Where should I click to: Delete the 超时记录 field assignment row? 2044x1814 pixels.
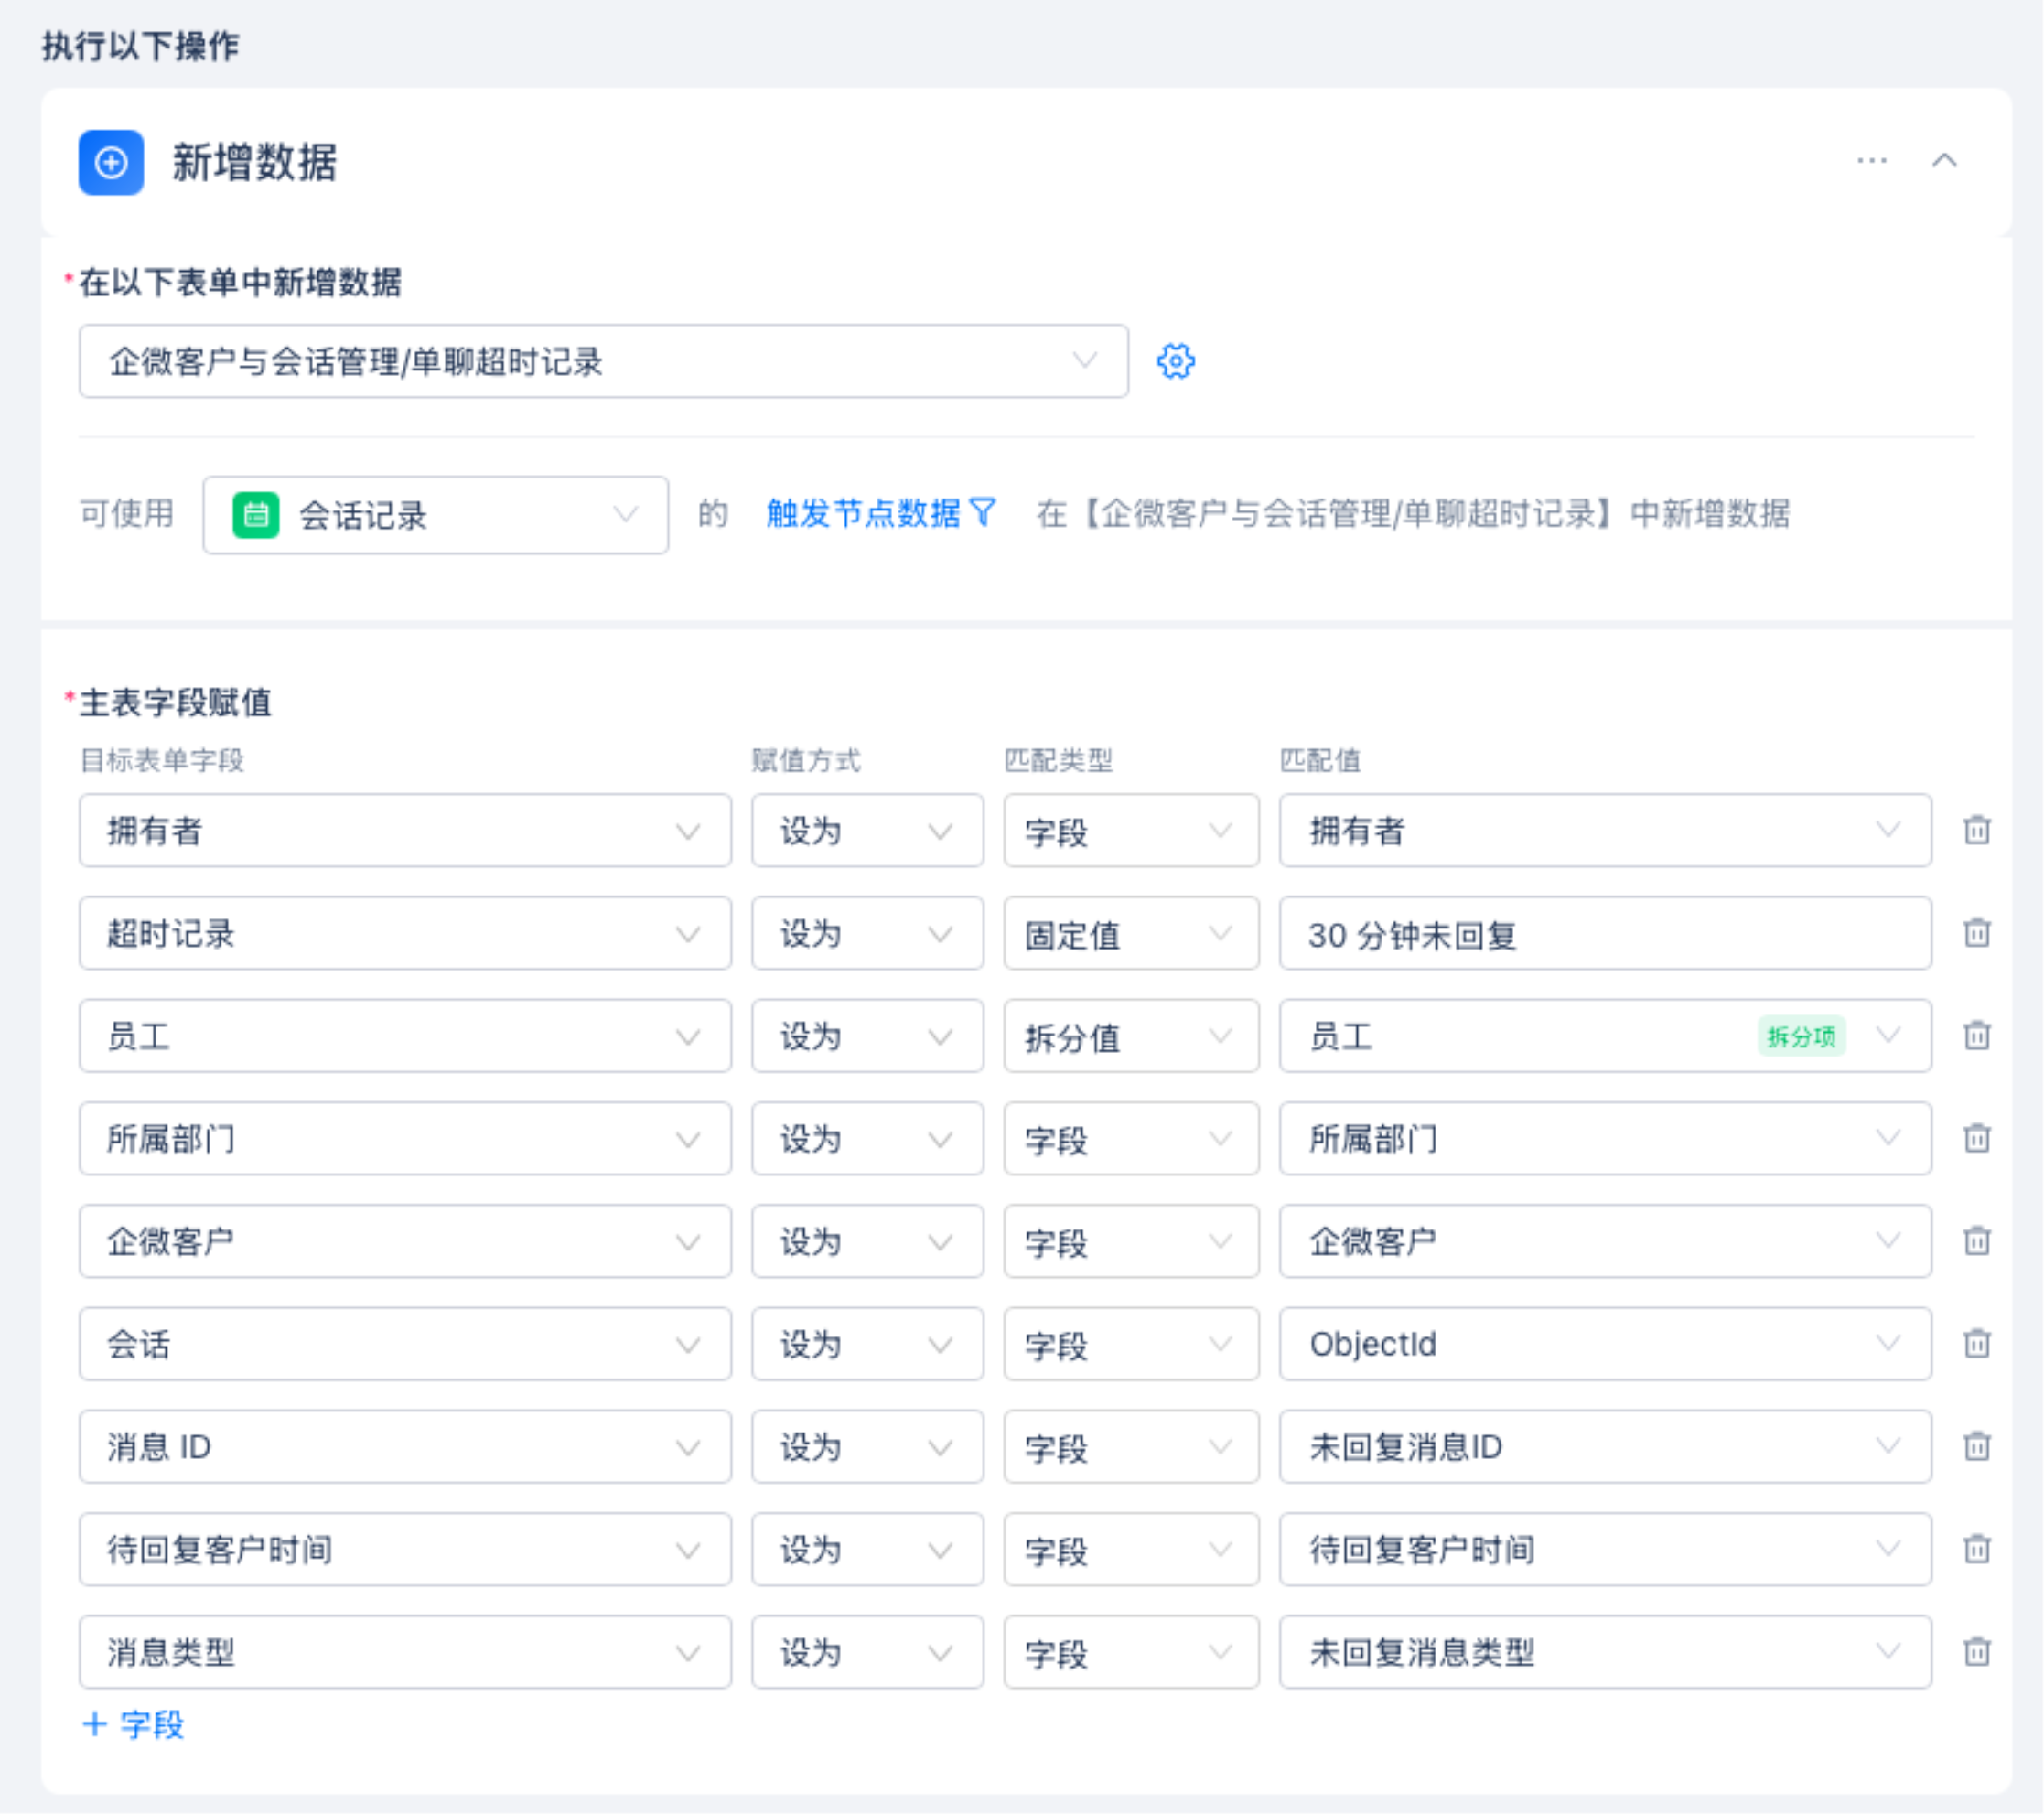pyautogui.click(x=1976, y=933)
